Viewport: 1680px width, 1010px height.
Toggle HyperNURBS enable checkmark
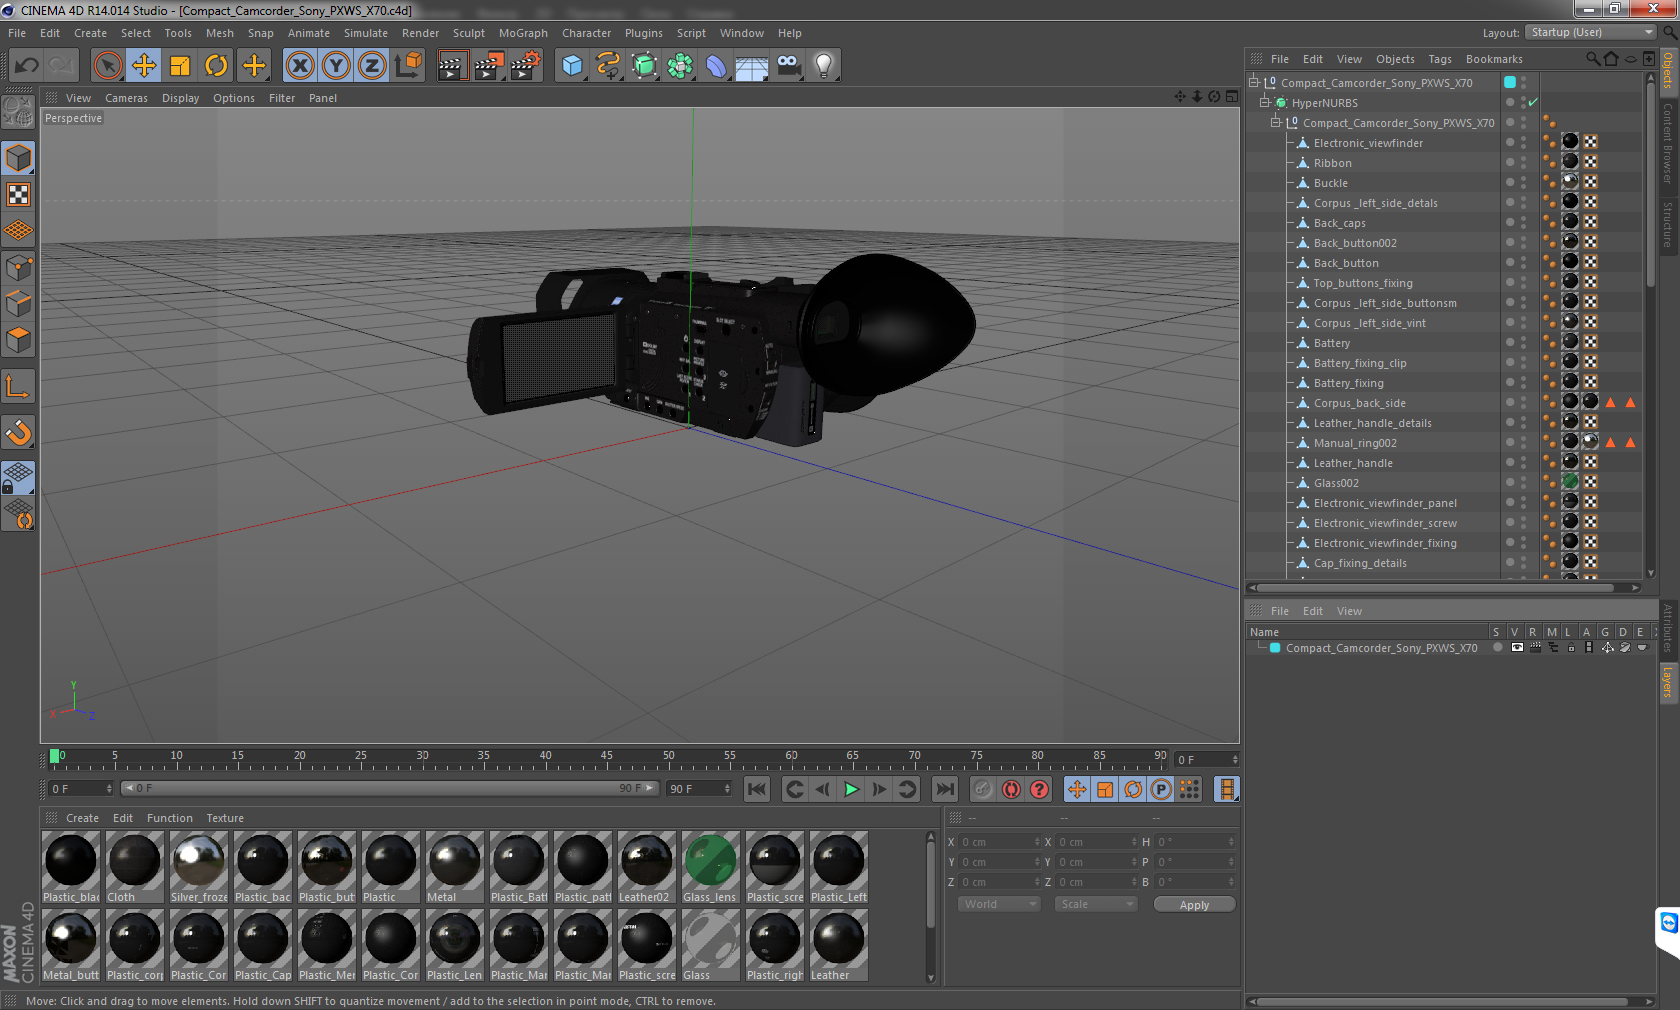(1533, 102)
